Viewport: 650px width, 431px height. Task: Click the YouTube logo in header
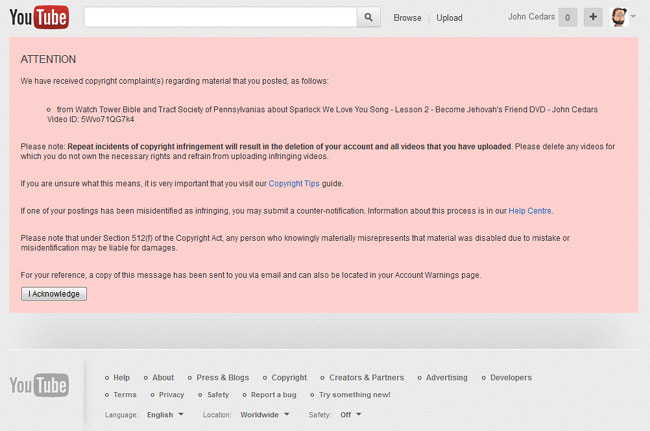coord(40,17)
